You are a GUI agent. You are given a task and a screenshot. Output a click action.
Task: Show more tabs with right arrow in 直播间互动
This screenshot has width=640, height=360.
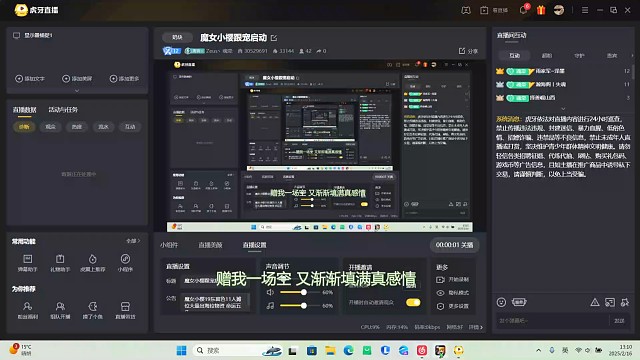[632, 56]
